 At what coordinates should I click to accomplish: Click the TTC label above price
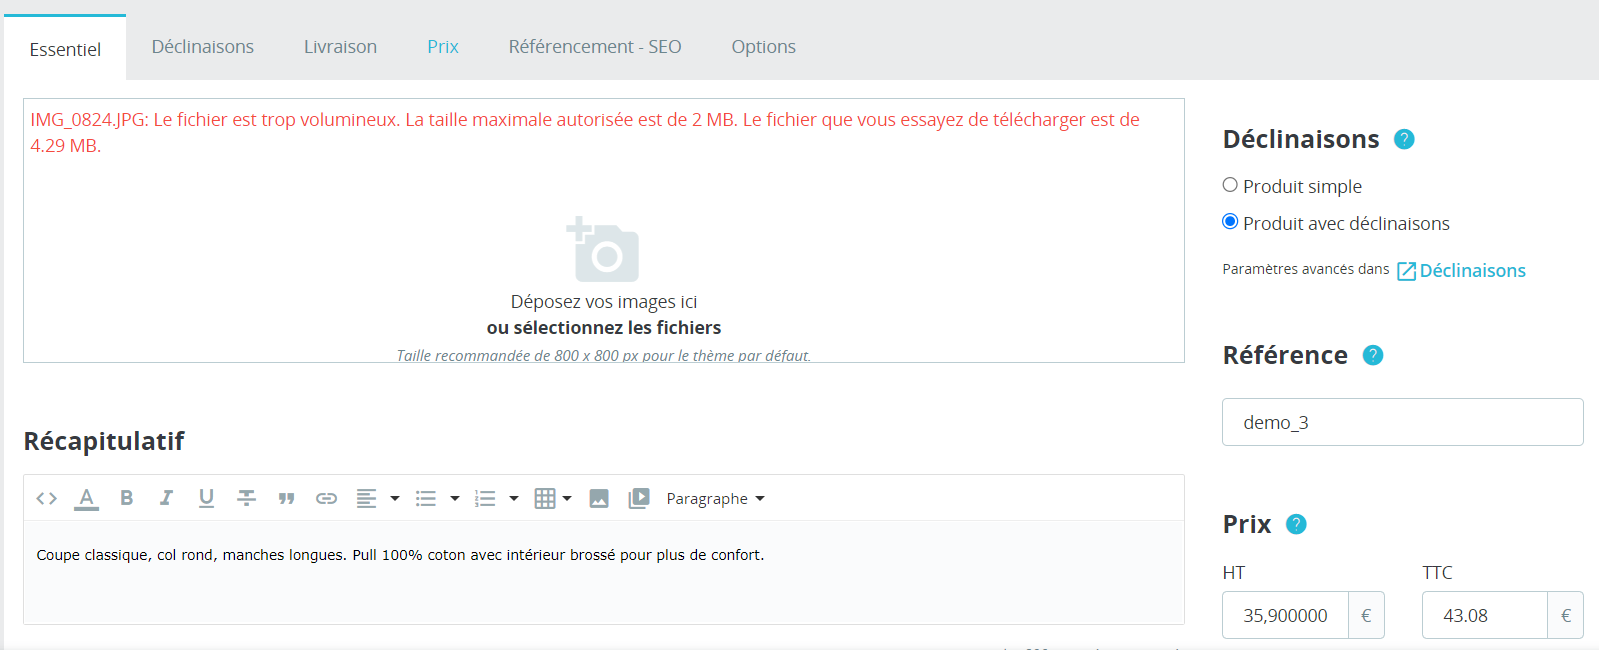click(1437, 573)
